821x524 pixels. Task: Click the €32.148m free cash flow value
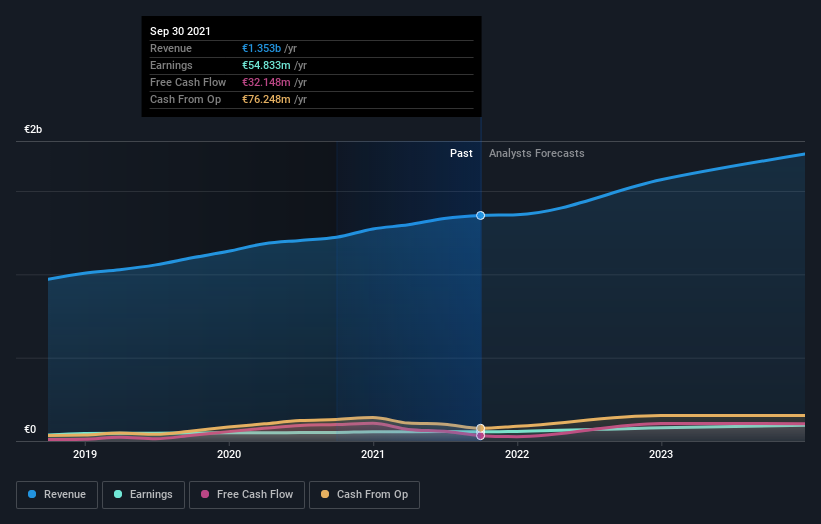(266, 82)
